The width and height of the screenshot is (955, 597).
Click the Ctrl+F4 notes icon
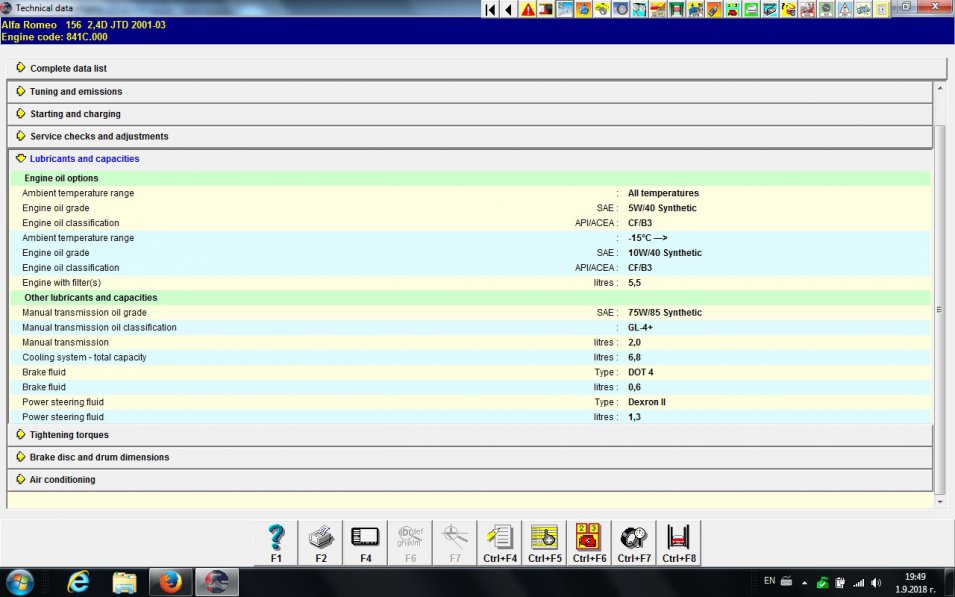(499, 542)
